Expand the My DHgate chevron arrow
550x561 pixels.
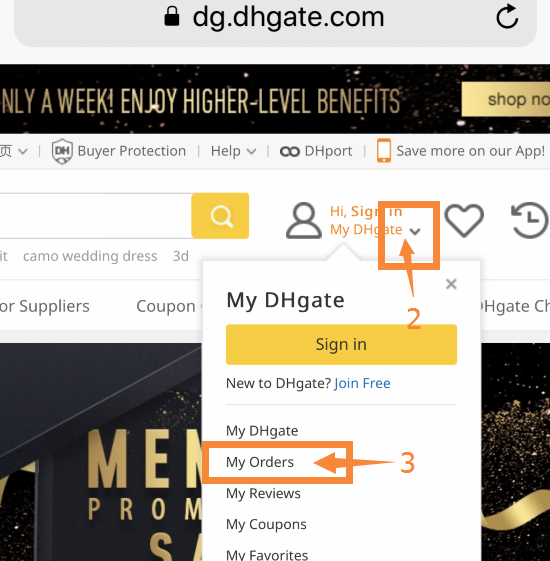tap(415, 231)
